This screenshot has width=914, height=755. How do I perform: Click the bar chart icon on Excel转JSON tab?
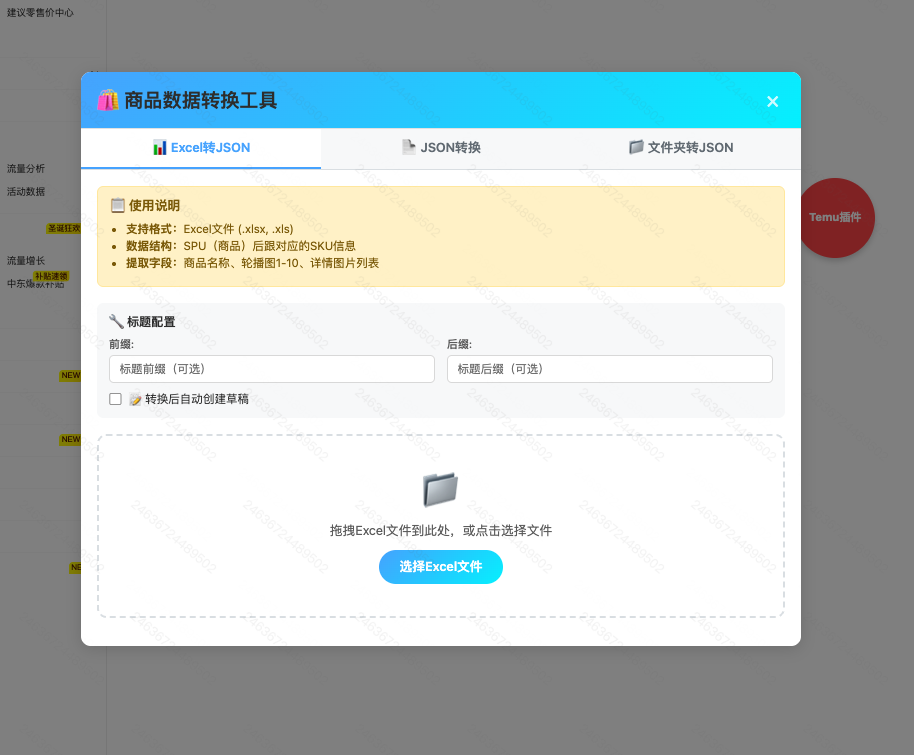pos(160,147)
